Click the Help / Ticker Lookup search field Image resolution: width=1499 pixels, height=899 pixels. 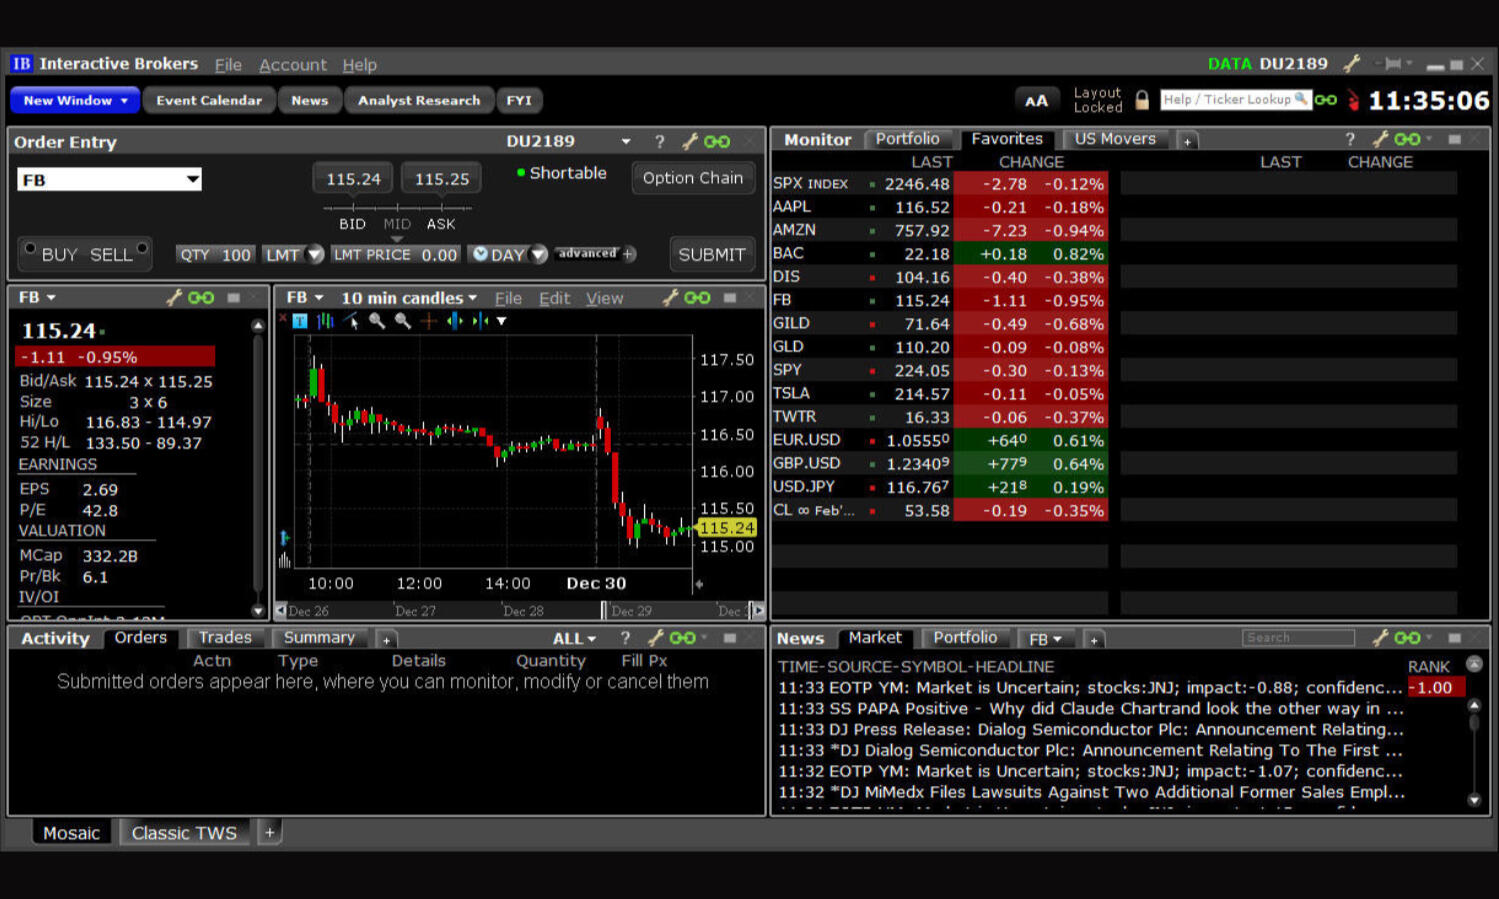click(1226, 100)
